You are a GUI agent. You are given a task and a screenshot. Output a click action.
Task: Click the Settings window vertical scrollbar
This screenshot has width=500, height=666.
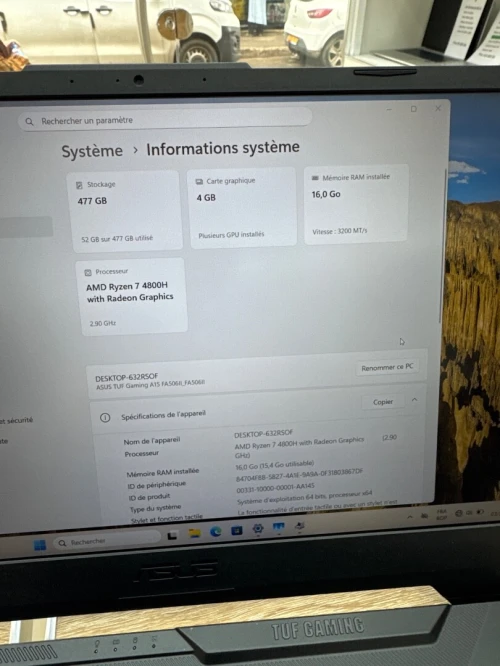[443, 246]
